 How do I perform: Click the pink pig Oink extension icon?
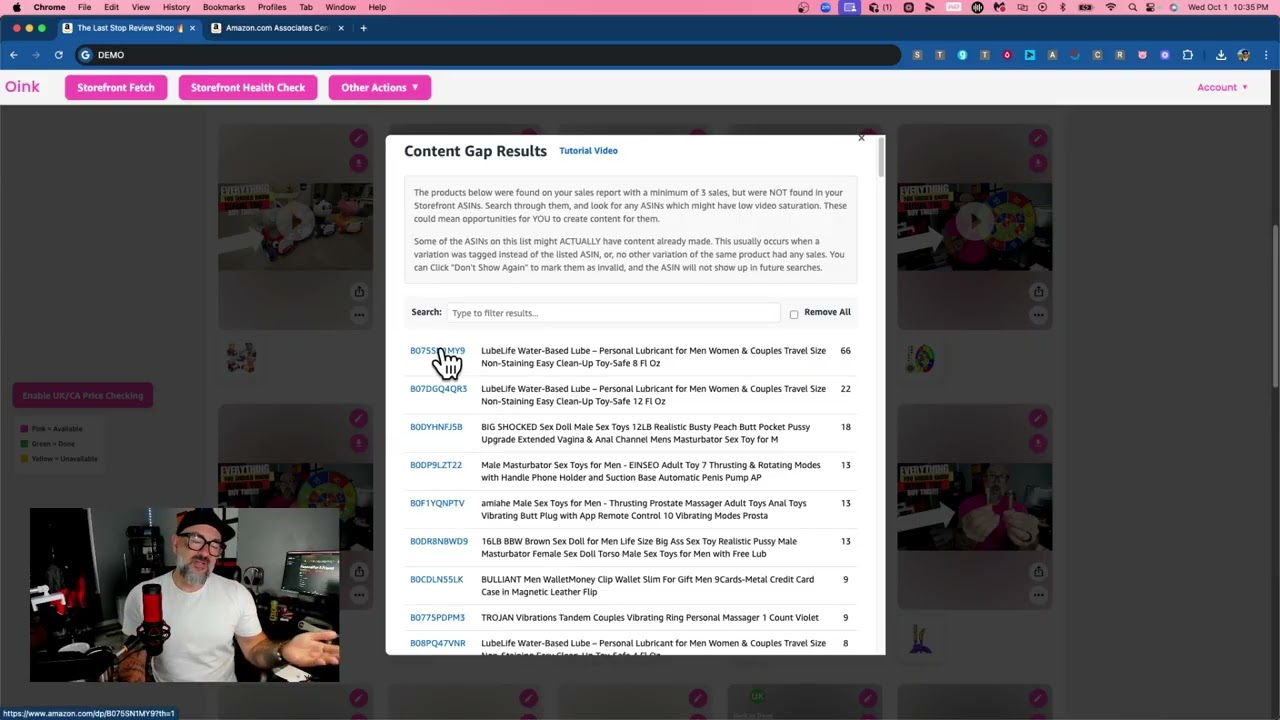click(1142, 55)
